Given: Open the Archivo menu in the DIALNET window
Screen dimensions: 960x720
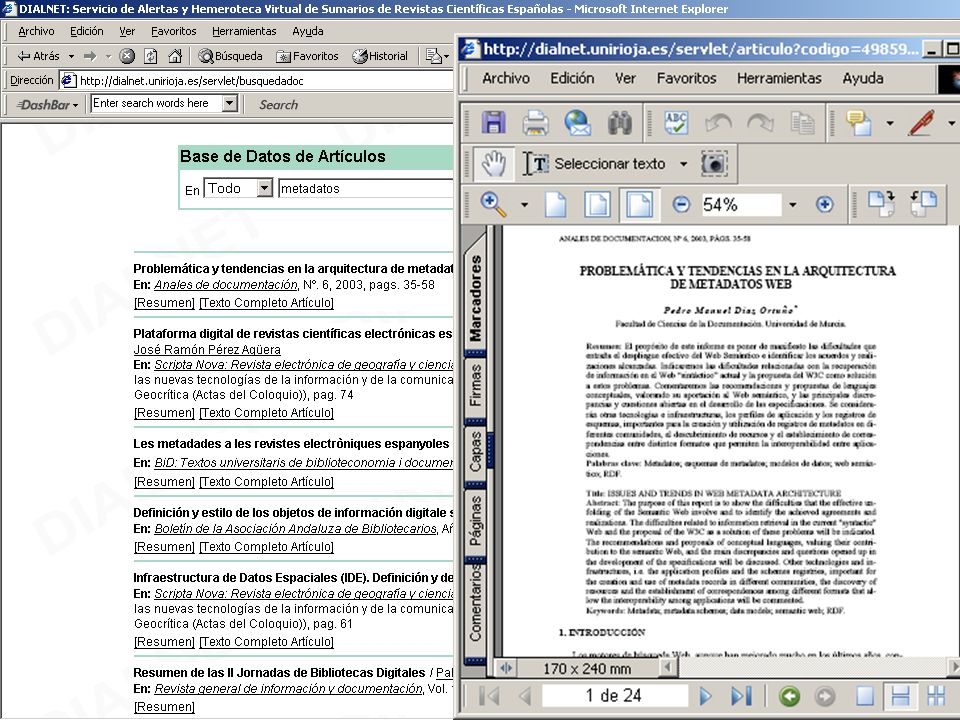Looking at the screenshot, I should coord(36,31).
